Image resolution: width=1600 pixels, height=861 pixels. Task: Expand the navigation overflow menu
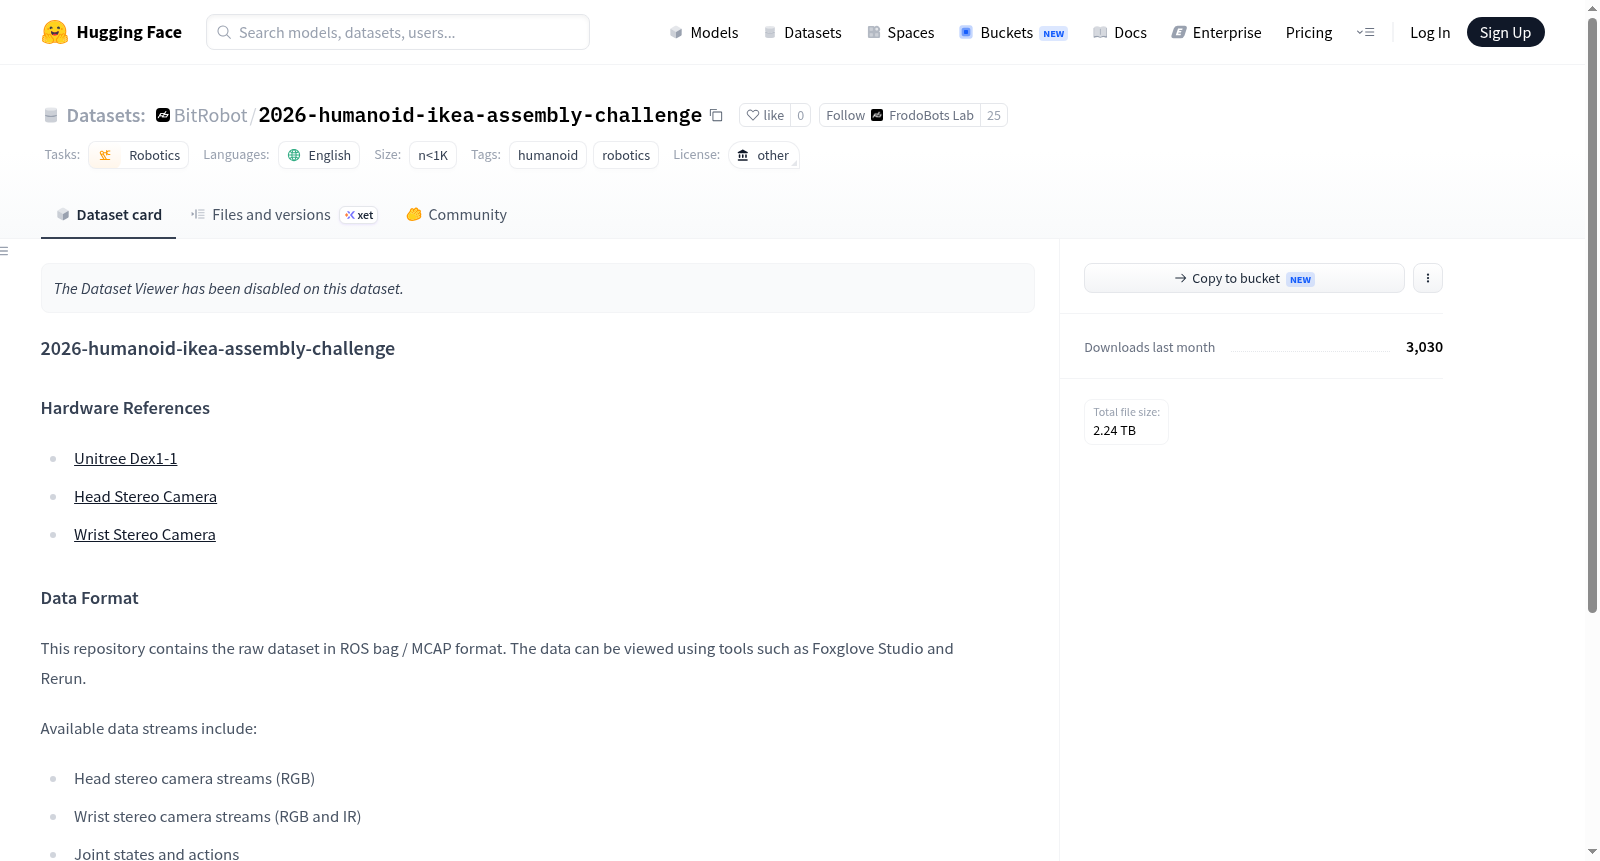[1365, 32]
